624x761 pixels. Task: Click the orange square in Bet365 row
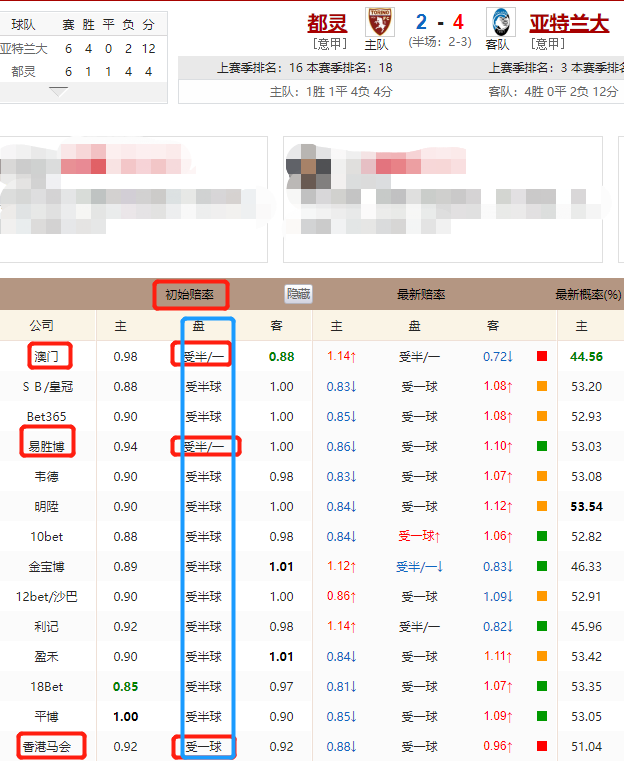[541, 416]
